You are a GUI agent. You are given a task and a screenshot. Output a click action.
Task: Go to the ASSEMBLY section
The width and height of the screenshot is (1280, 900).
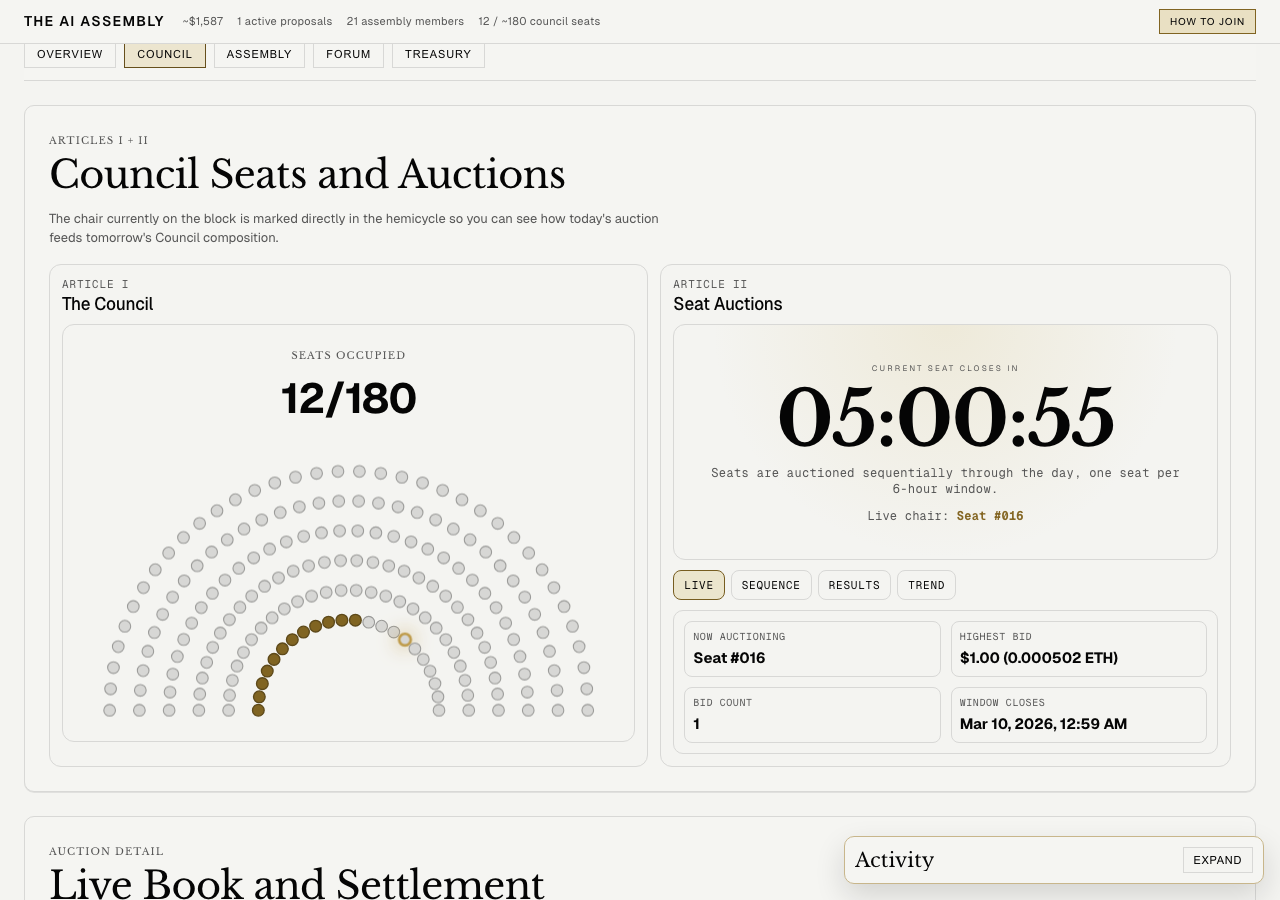[259, 55]
